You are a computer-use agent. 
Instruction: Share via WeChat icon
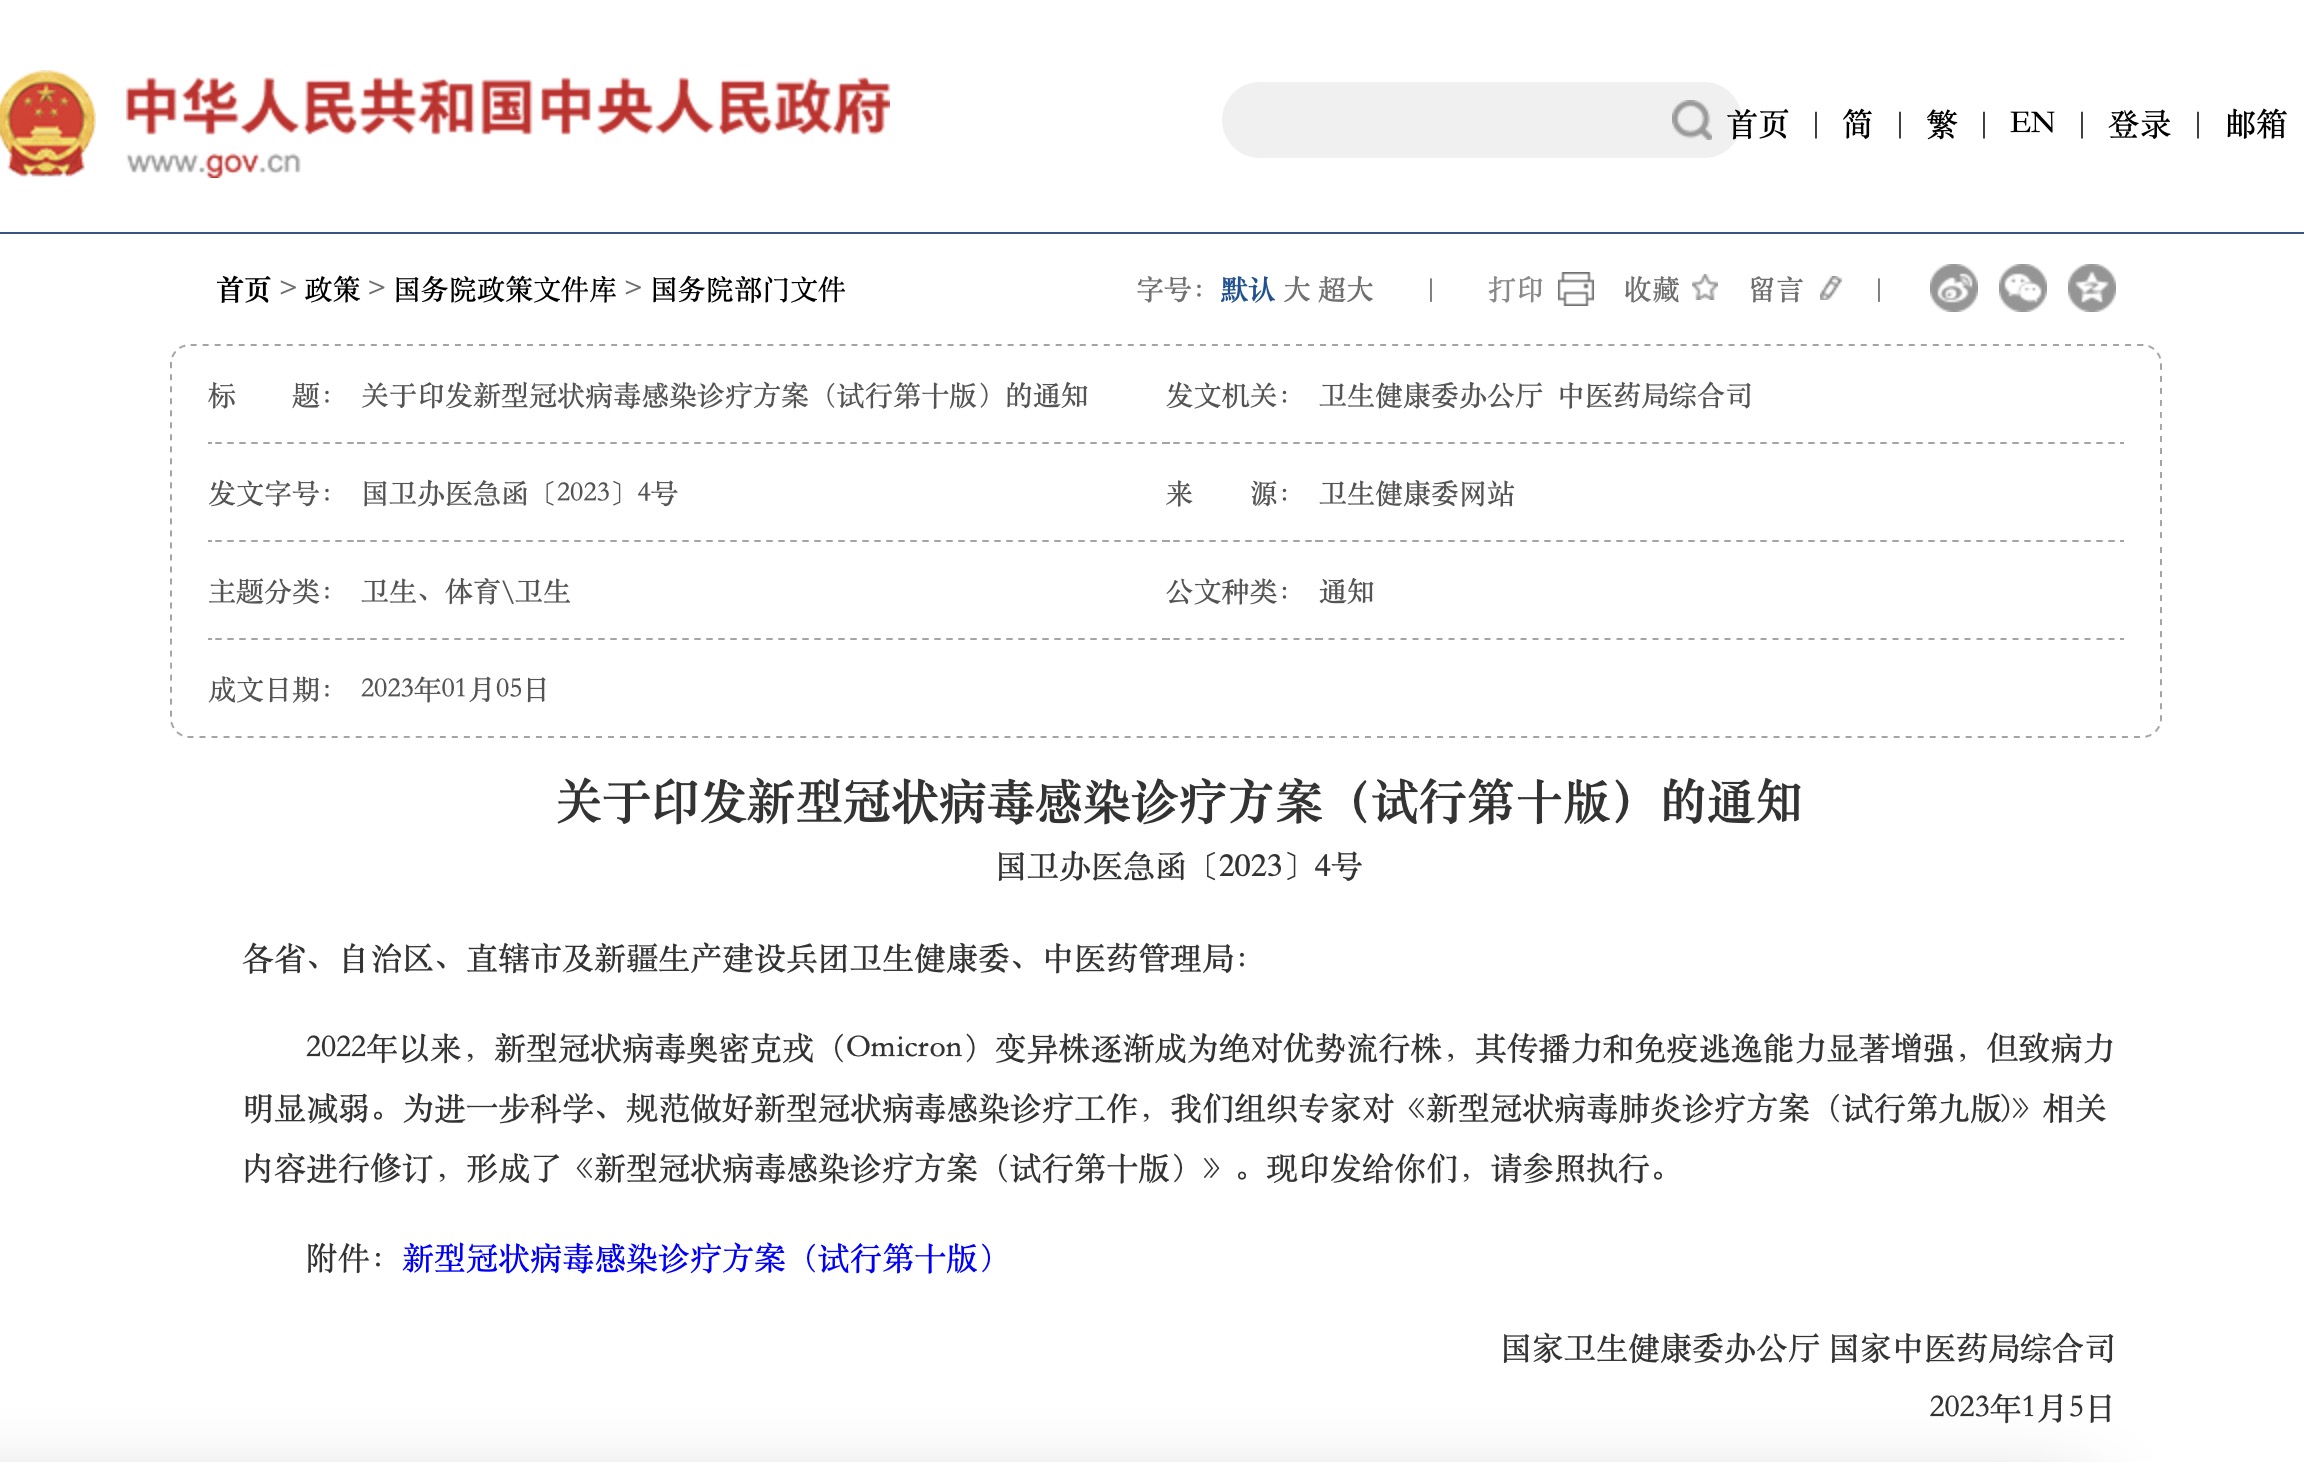(x=2022, y=289)
